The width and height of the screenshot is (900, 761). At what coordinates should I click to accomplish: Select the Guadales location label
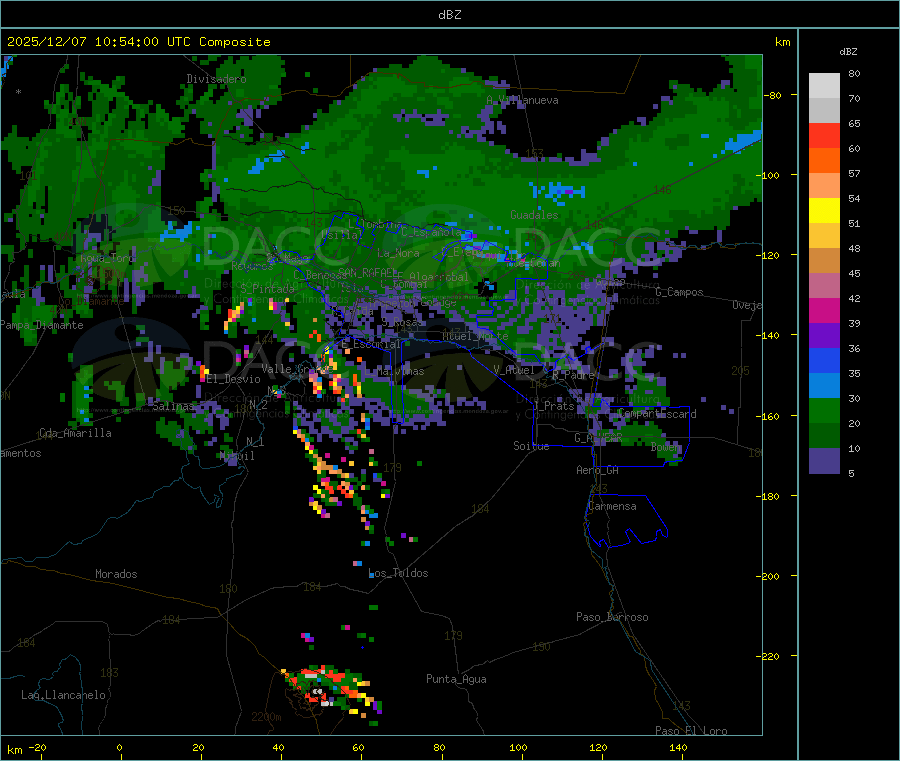534,215
